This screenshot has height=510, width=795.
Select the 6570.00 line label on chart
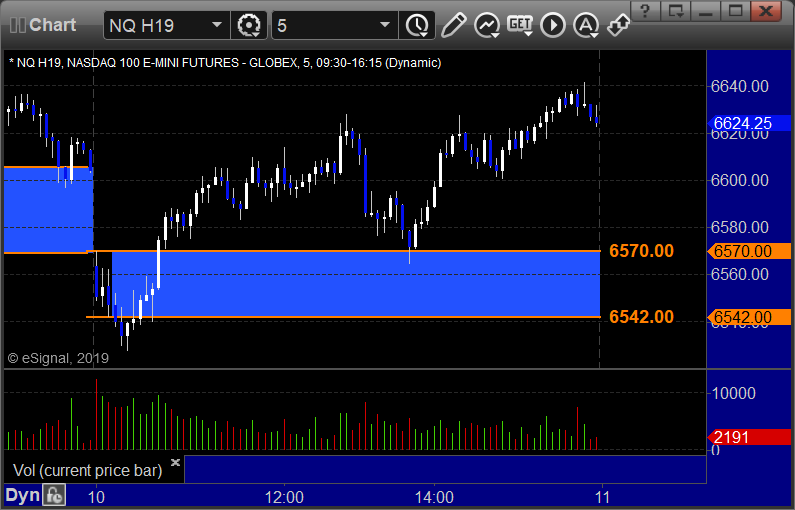click(641, 250)
